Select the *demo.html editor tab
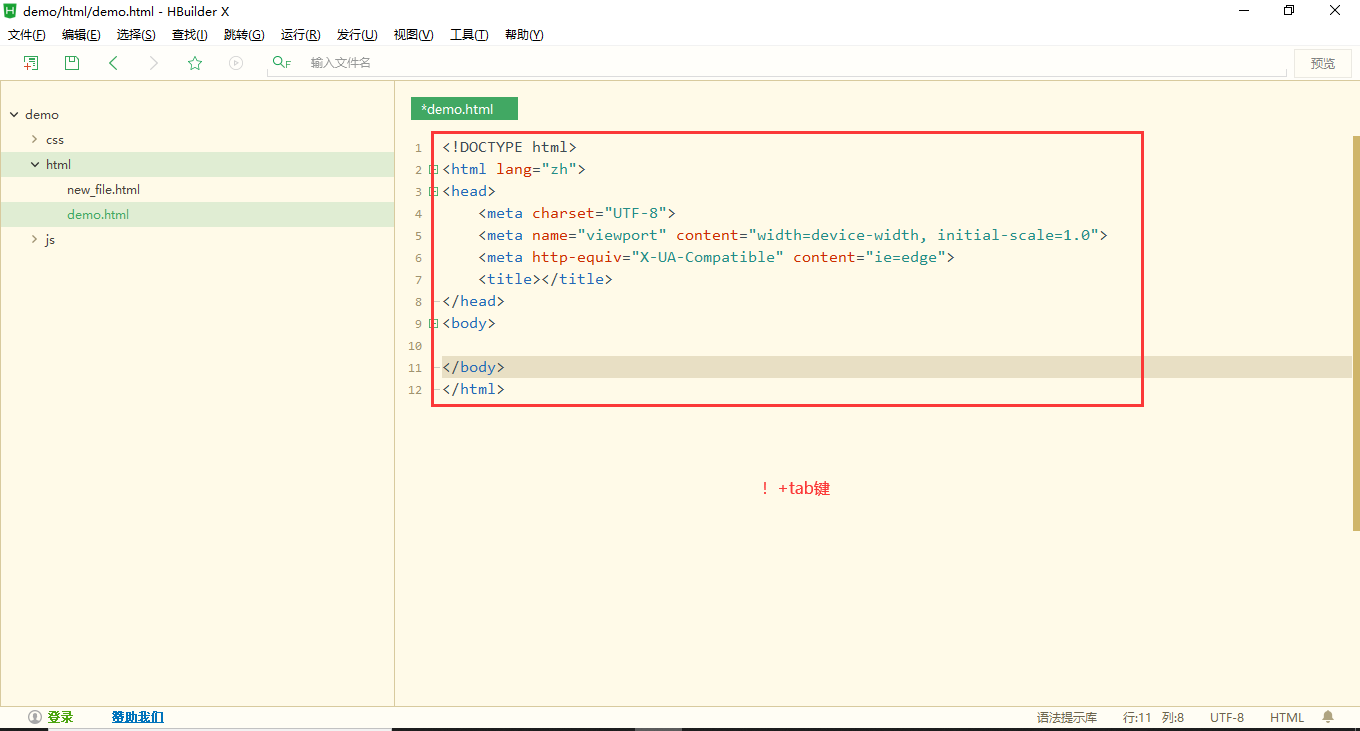The image size is (1360, 731). (464, 109)
